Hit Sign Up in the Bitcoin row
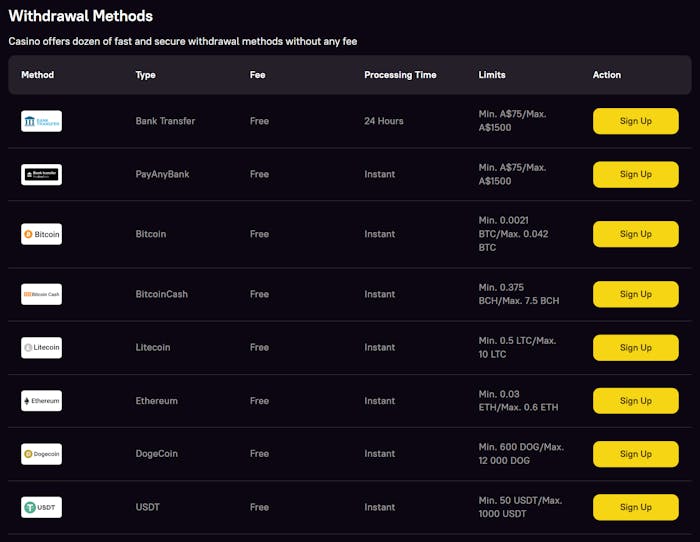700x542 pixels. 635,234
